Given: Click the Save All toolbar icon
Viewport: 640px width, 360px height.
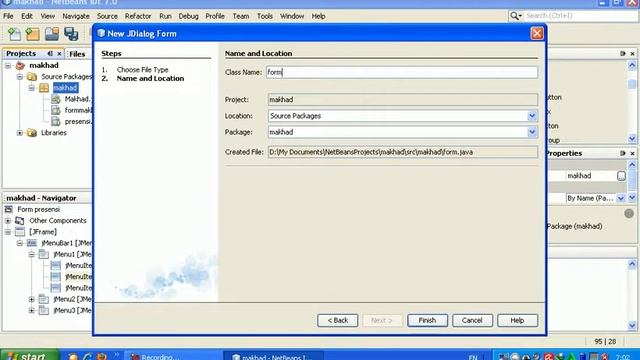Looking at the screenshot, I should tap(71, 34).
